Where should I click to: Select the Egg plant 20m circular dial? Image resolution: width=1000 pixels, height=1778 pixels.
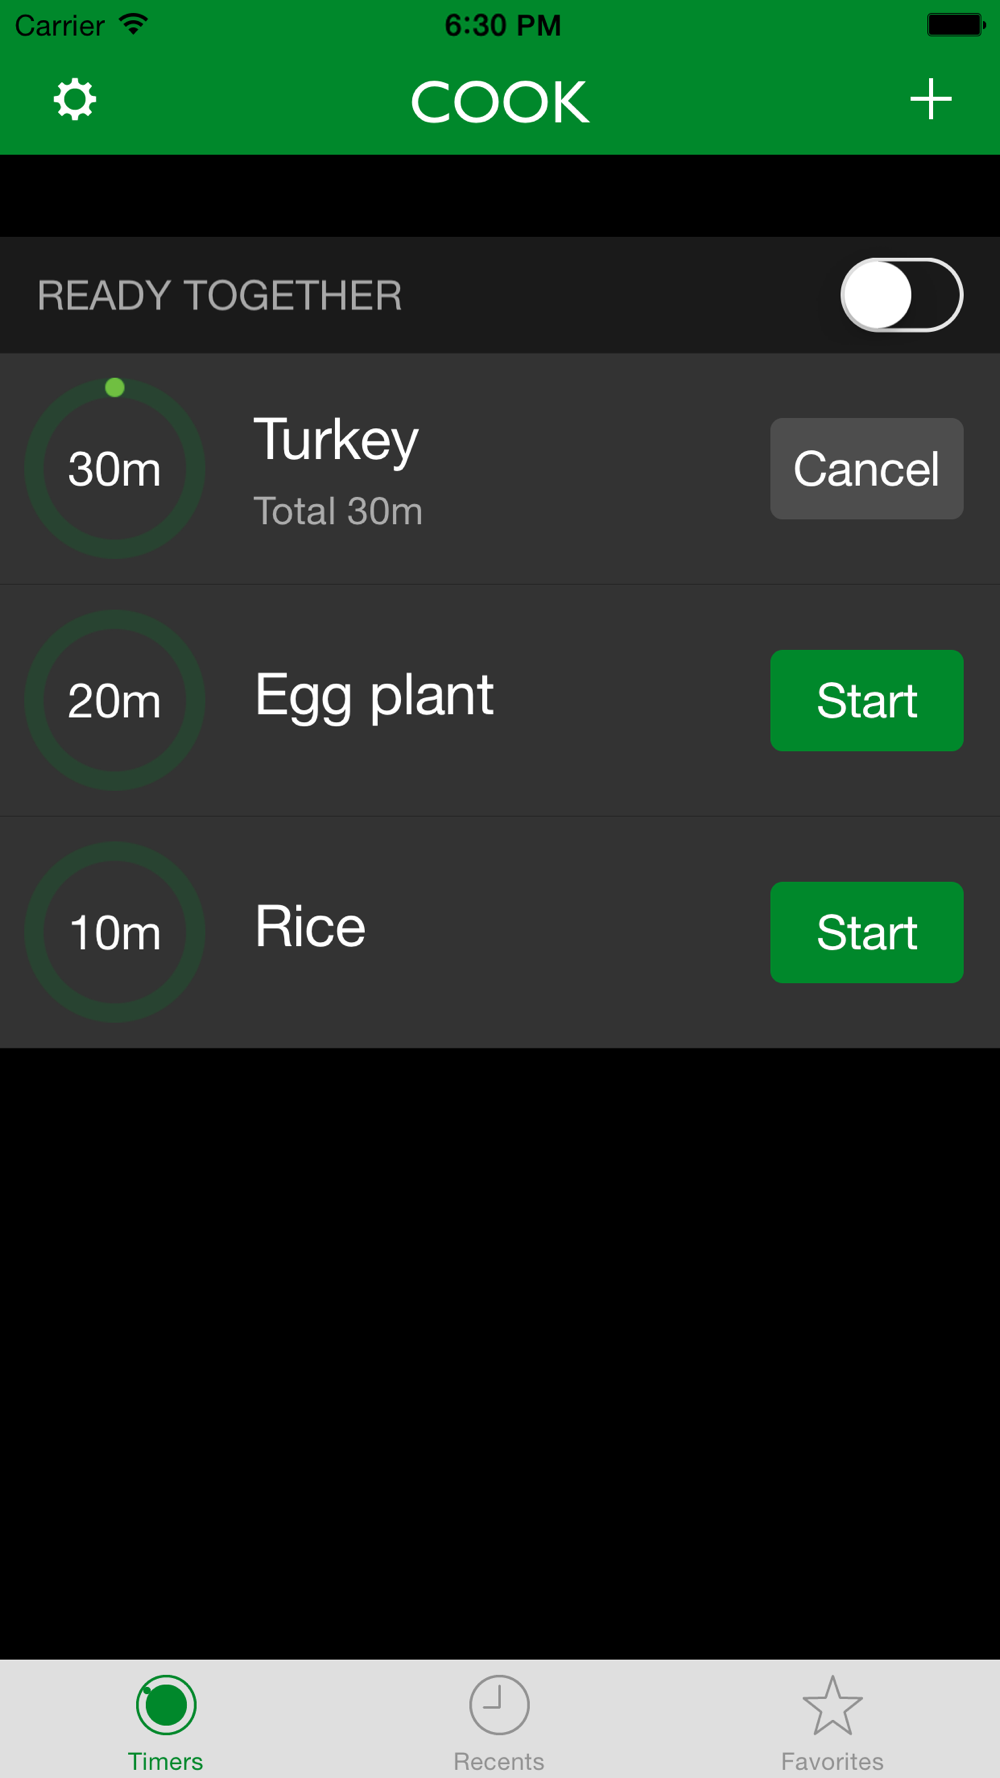coord(115,700)
